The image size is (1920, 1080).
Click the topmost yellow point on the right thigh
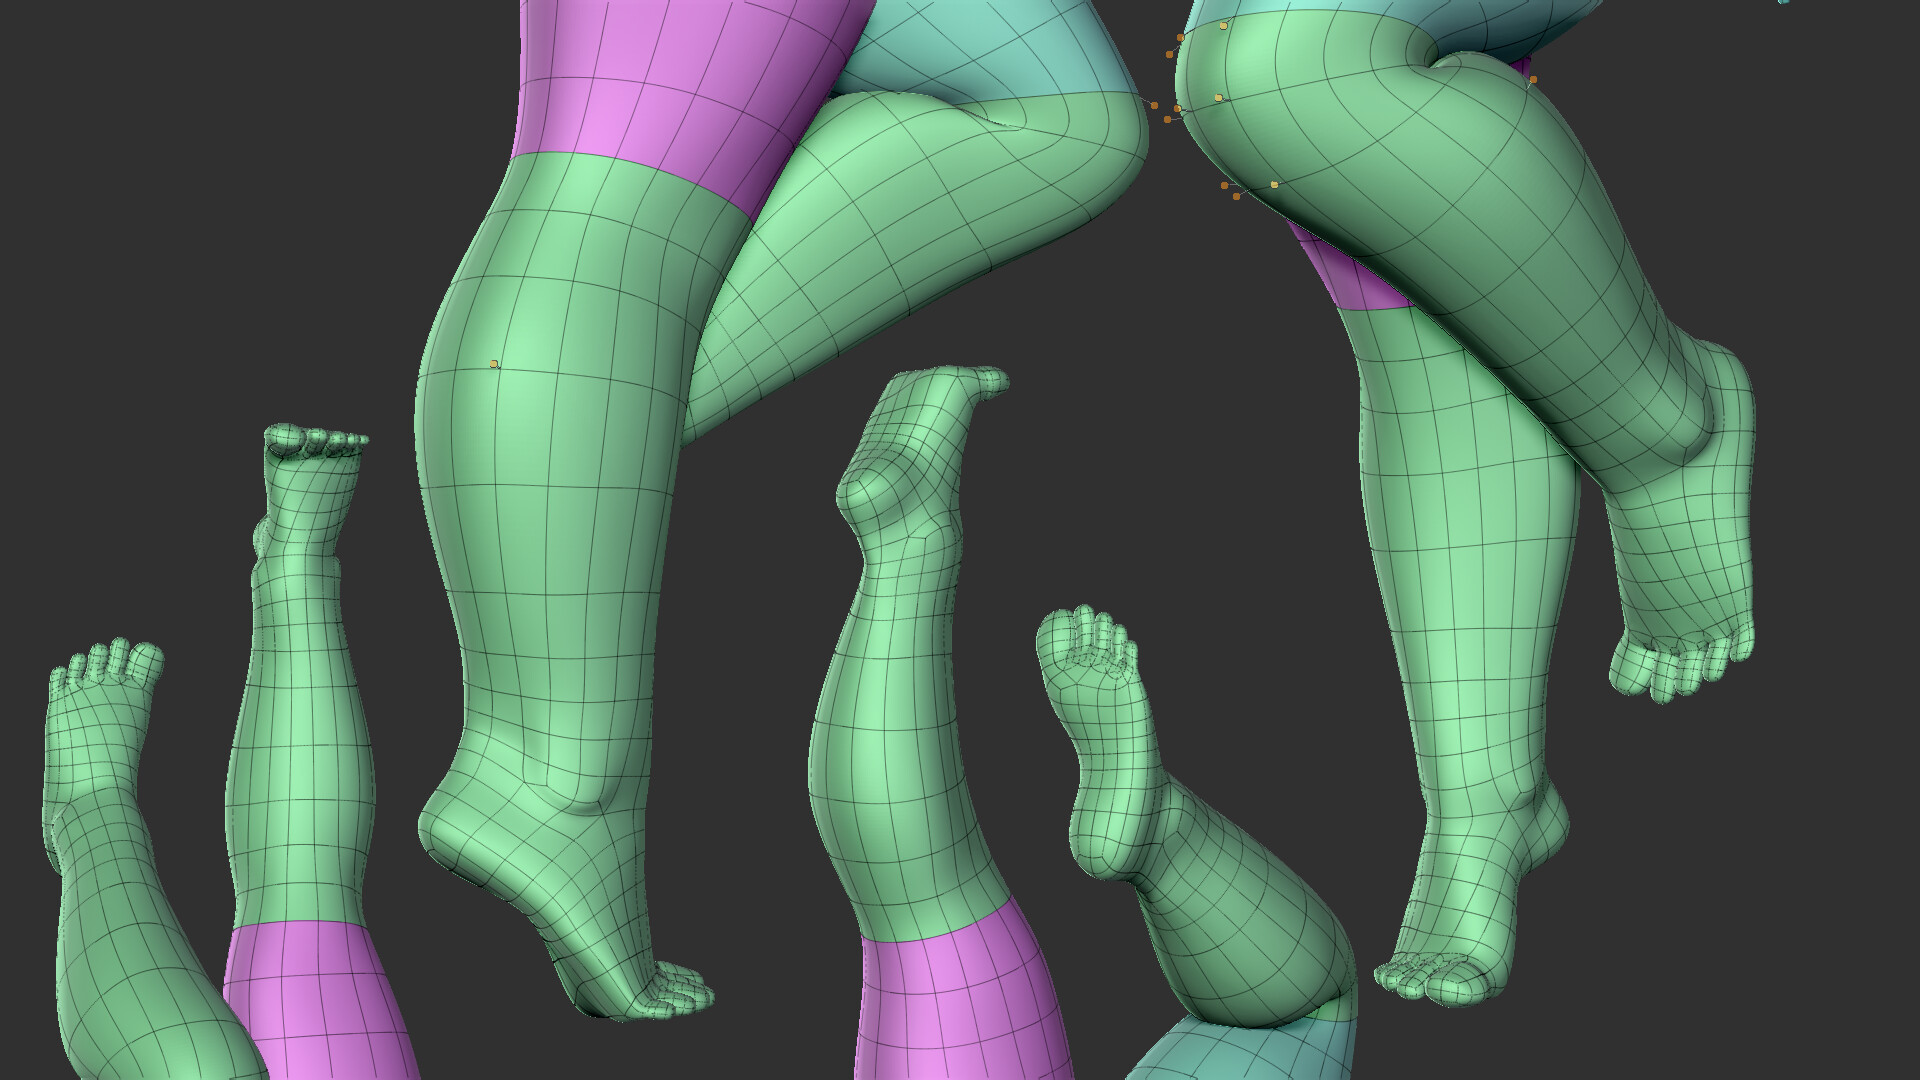1223,26
